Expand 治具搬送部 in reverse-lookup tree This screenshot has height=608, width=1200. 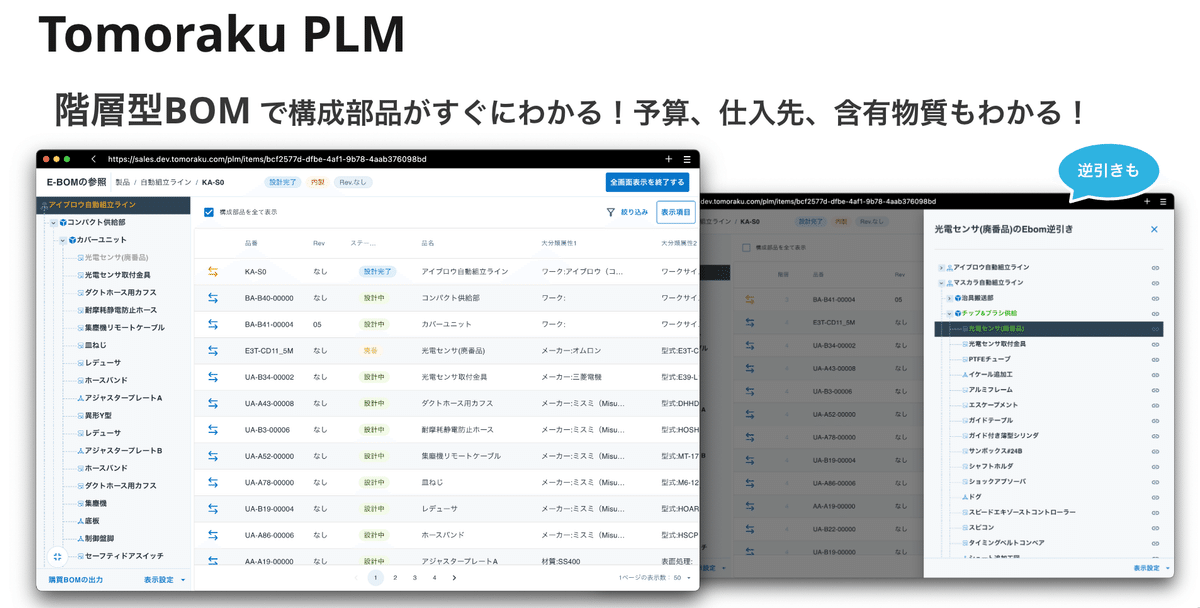click(950, 298)
